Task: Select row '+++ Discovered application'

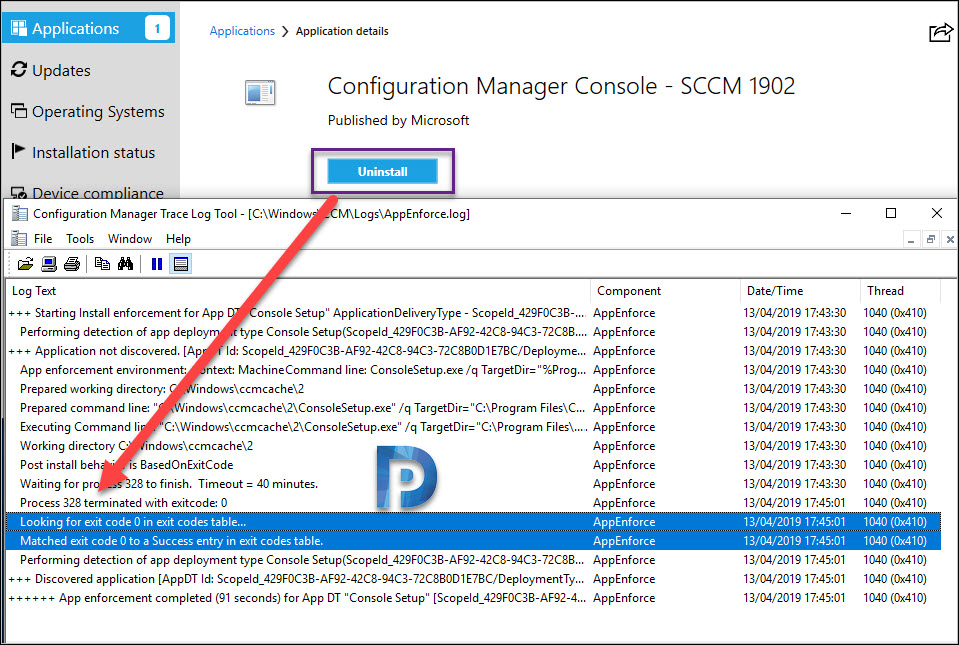Action: pyautogui.click(x=473, y=578)
